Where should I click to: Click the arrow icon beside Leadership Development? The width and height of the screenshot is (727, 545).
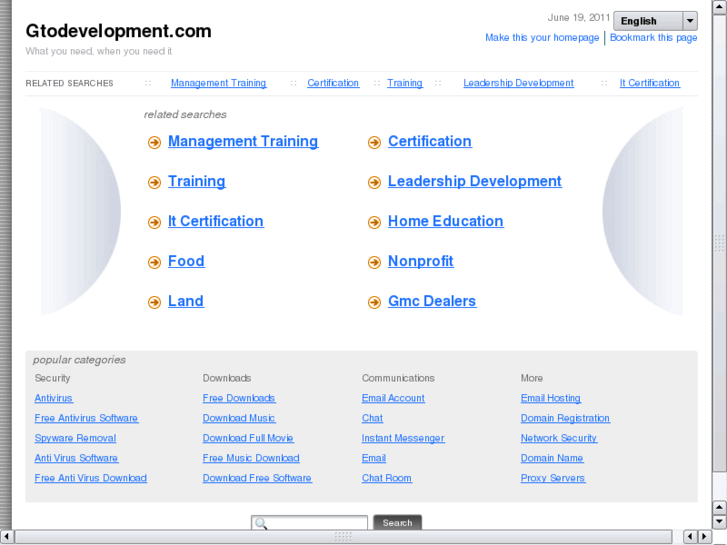[374, 182]
